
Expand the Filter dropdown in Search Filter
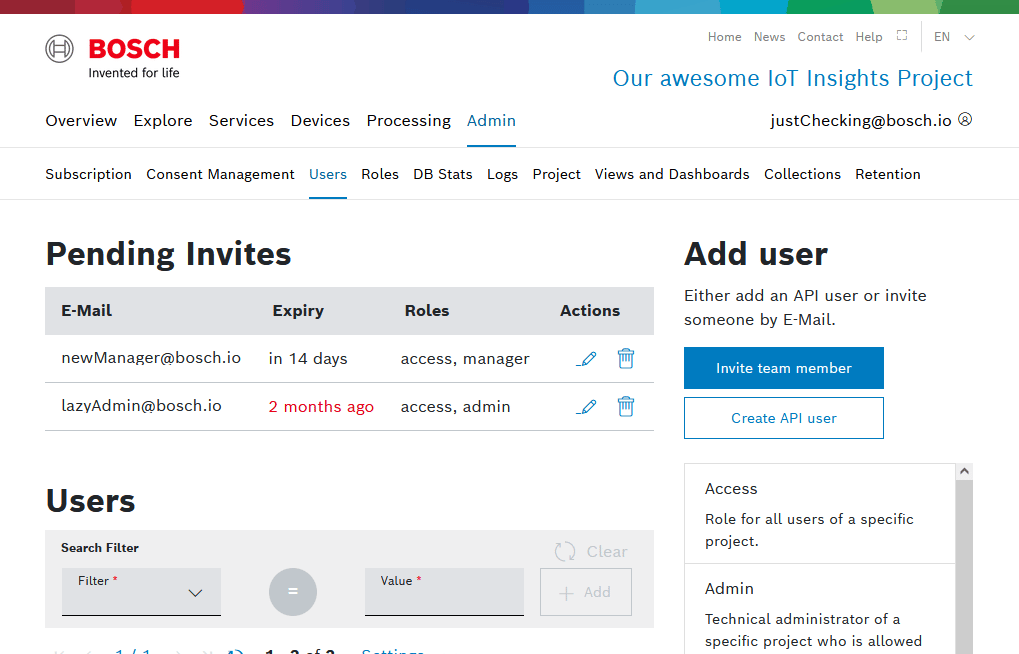[x=142, y=592]
